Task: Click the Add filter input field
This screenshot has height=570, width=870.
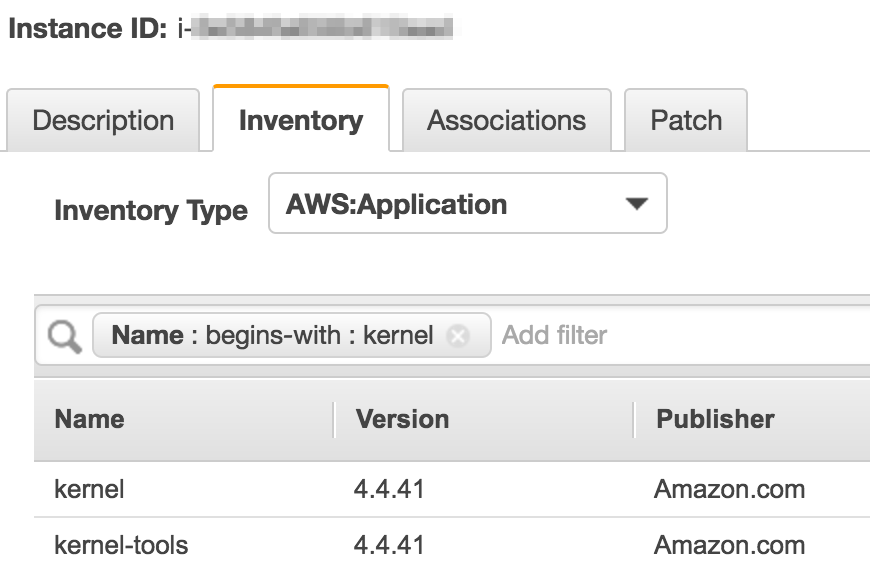Action: pyautogui.click(x=682, y=335)
